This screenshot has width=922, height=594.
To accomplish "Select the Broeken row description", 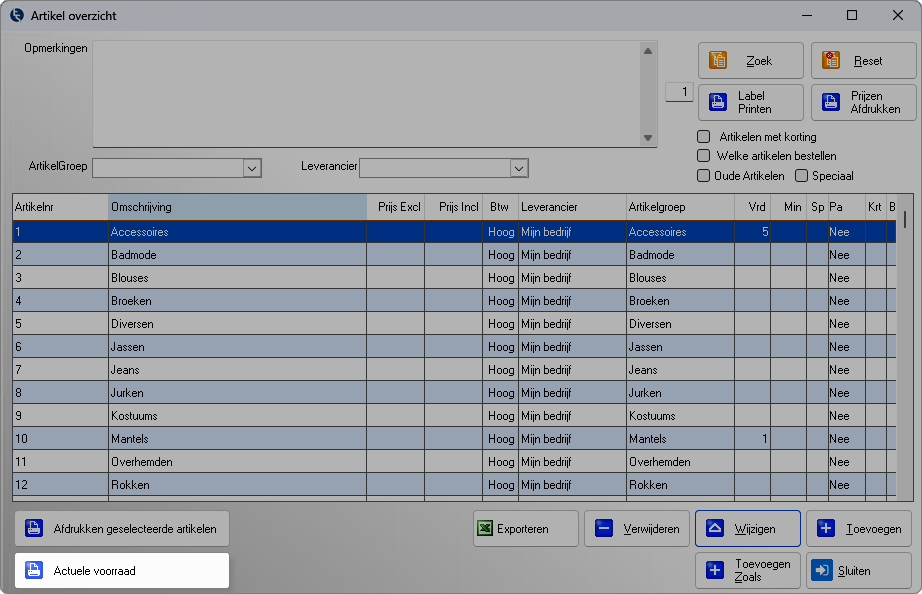I will pyautogui.click(x=131, y=301).
